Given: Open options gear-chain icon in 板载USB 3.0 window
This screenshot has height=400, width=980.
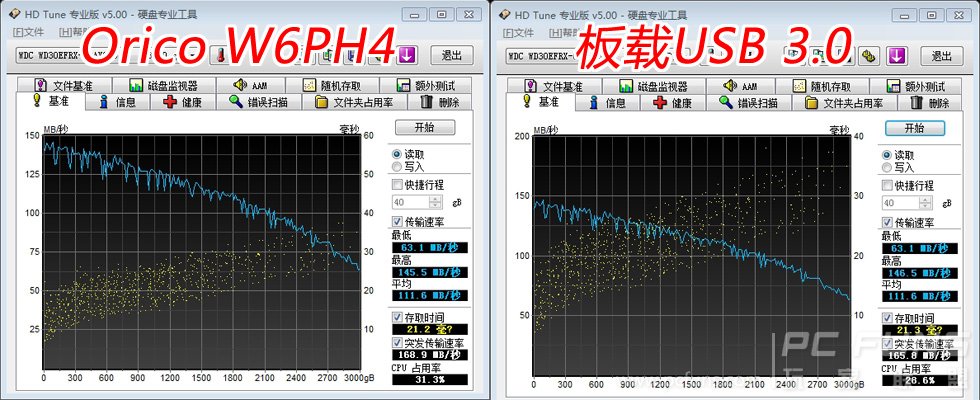Looking at the screenshot, I should click(x=868, y=55).
